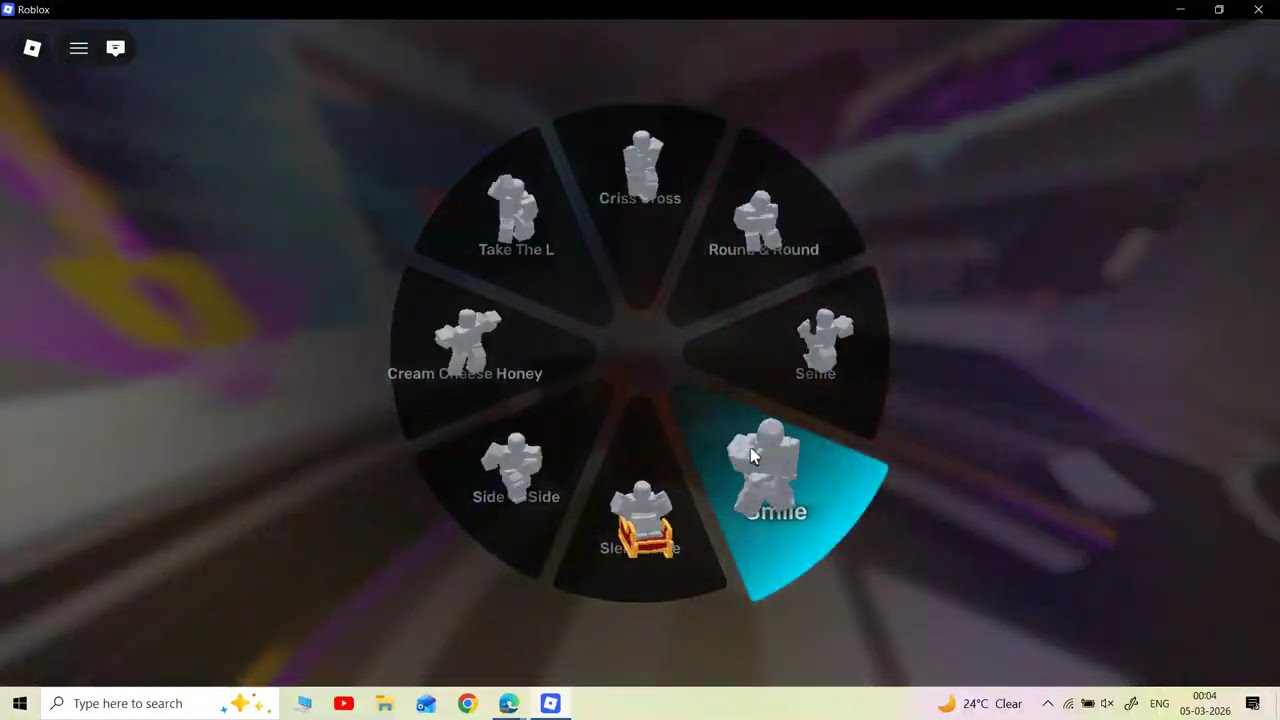This screenshot has width=1280, height=720.
Task: Open Outlook from the taskbar
Action: click(x=426, y=703)
